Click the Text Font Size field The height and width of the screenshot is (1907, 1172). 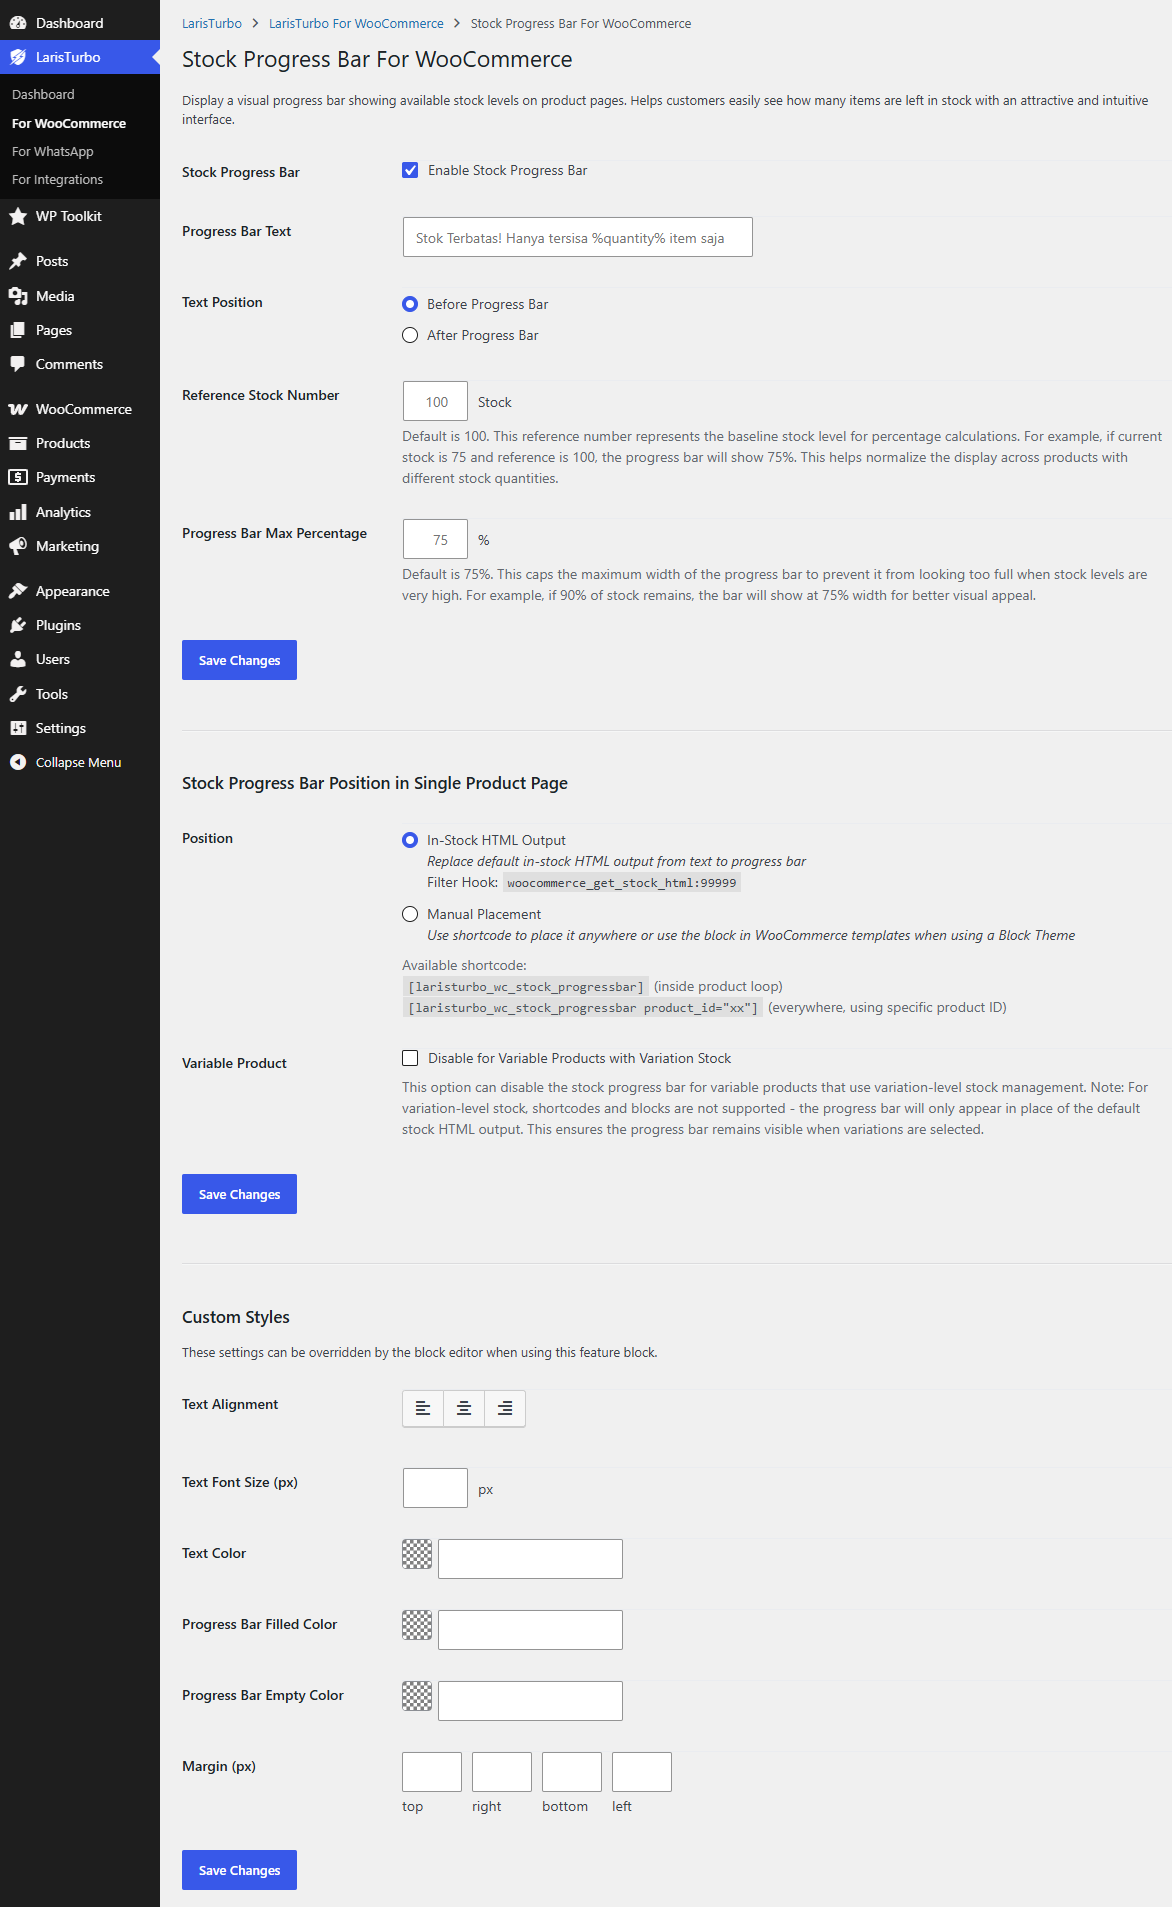pyautogui.click(x=435, y=1488)
